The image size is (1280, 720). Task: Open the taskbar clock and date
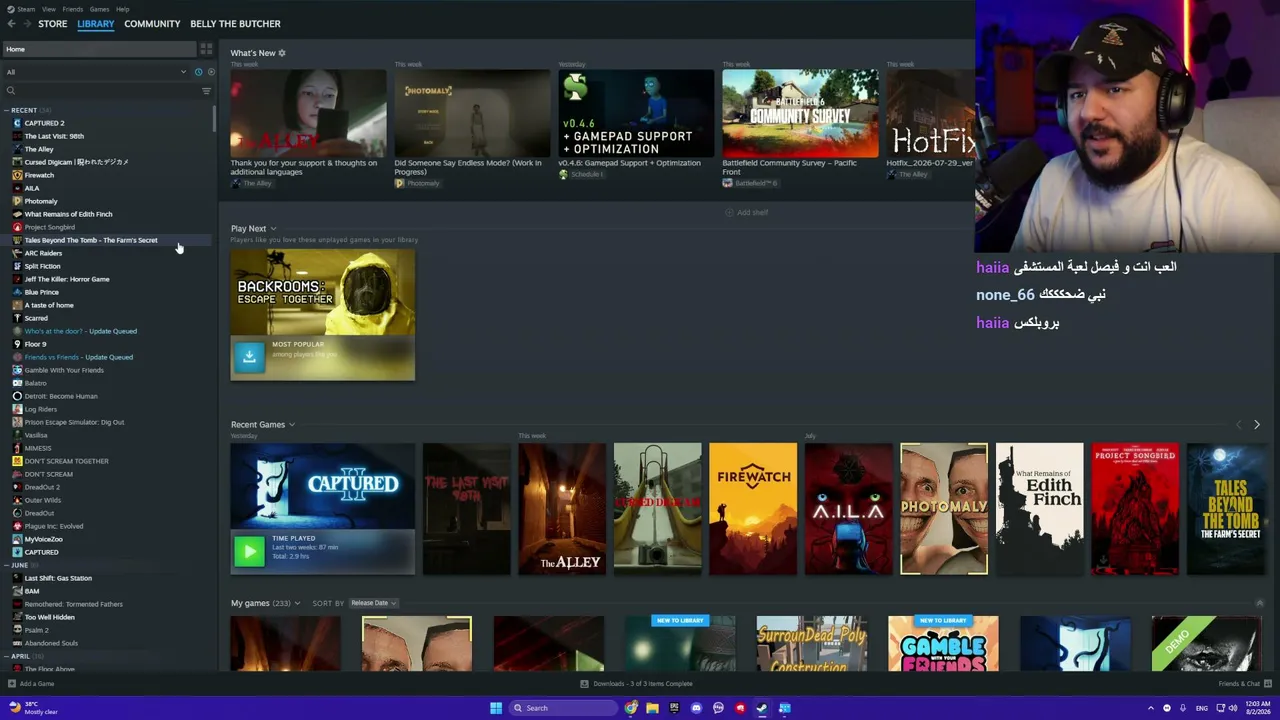pos(1257,708)
